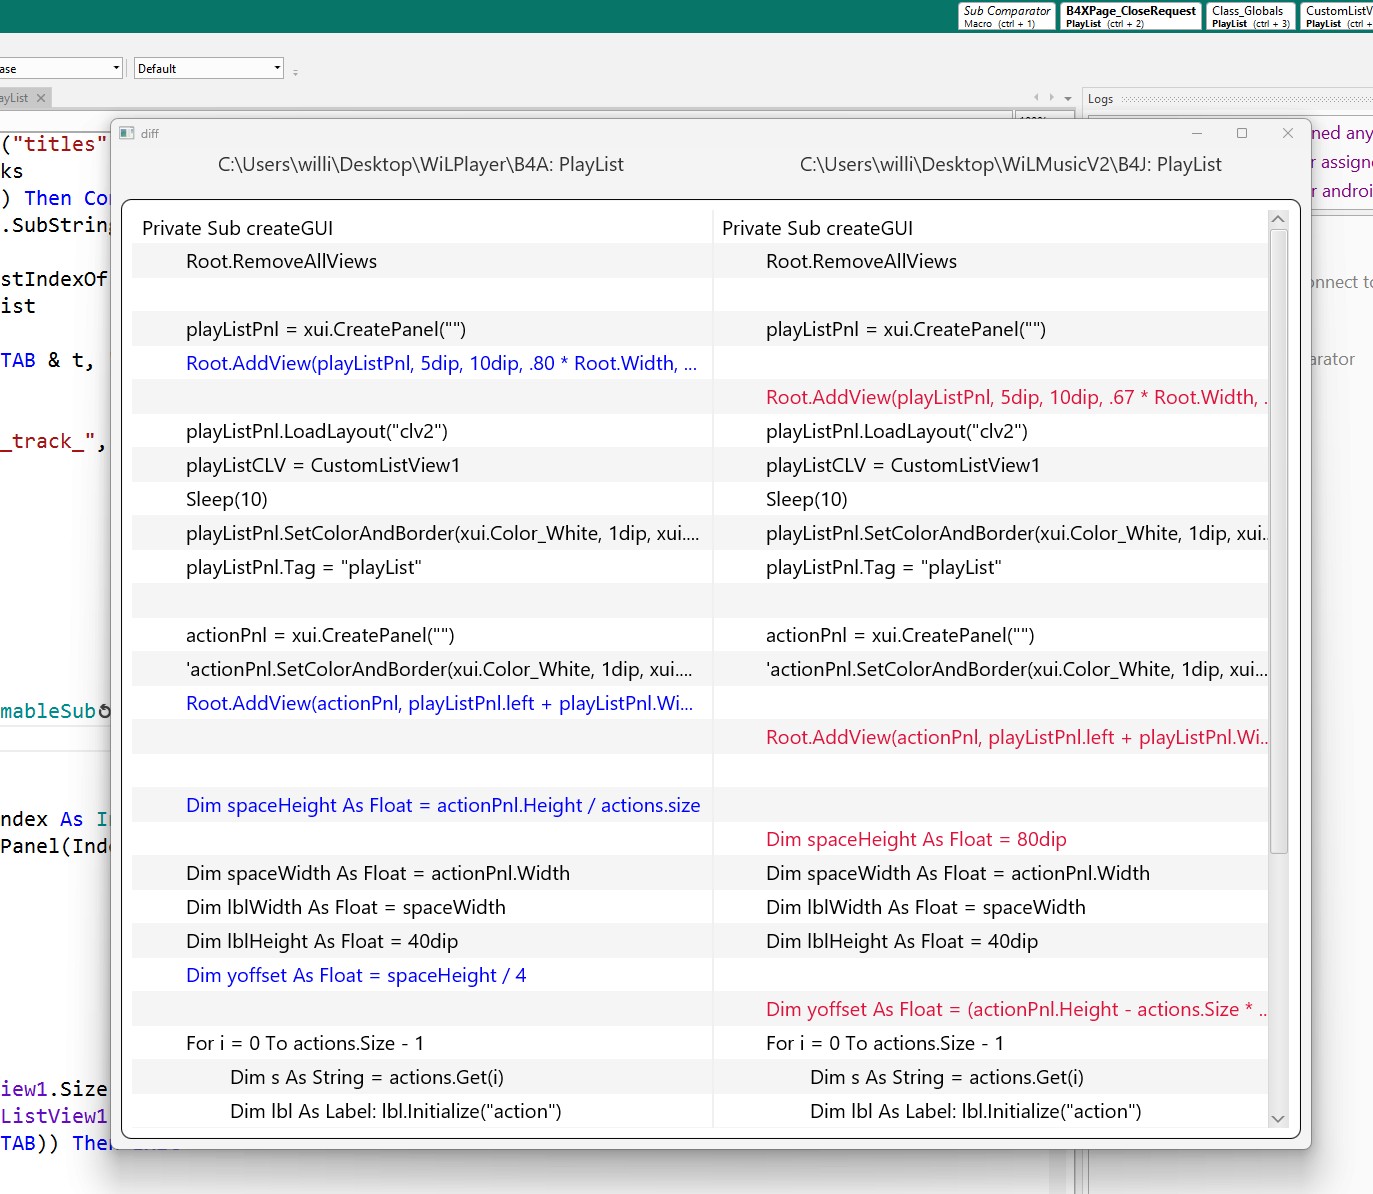Click the diff window title icon
1373x1194 pixels.
click(127, 133)
